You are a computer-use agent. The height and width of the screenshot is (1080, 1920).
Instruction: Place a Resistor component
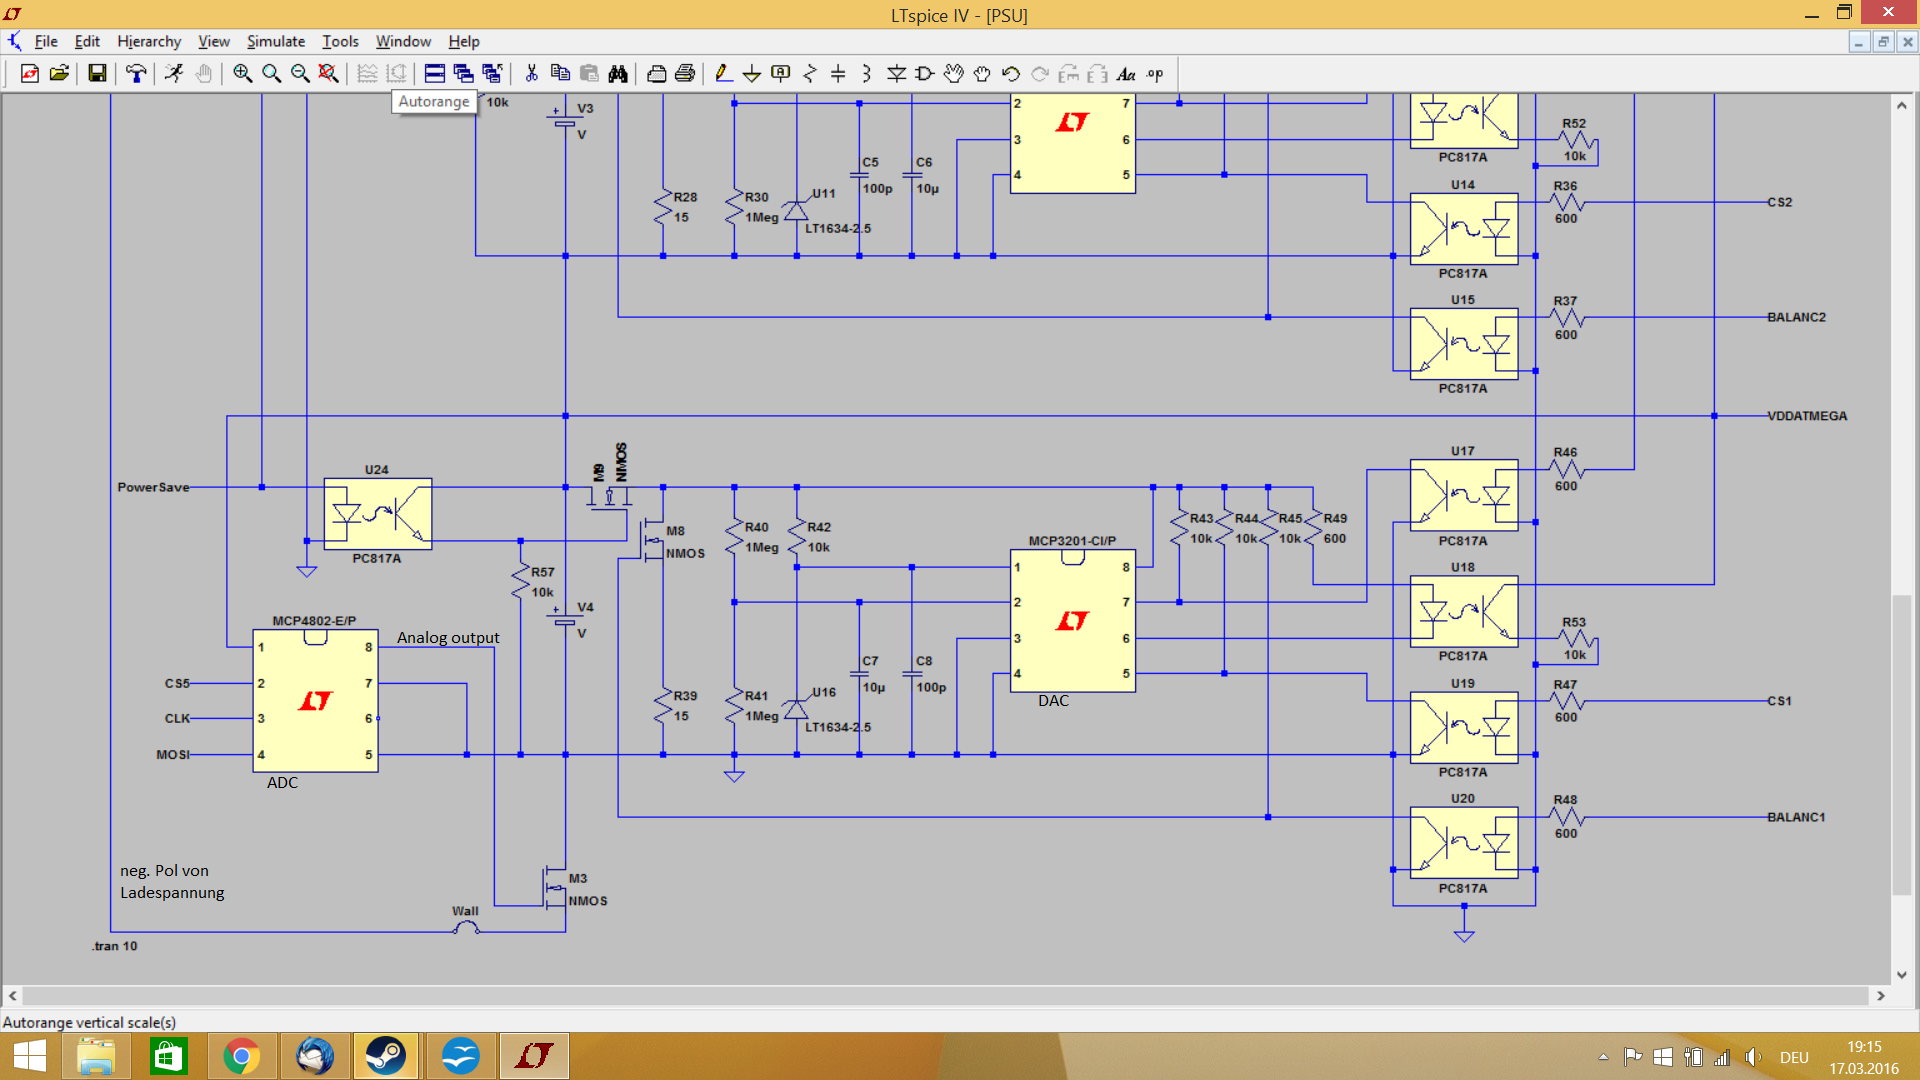pyautogui.click(x=810, y=73)
